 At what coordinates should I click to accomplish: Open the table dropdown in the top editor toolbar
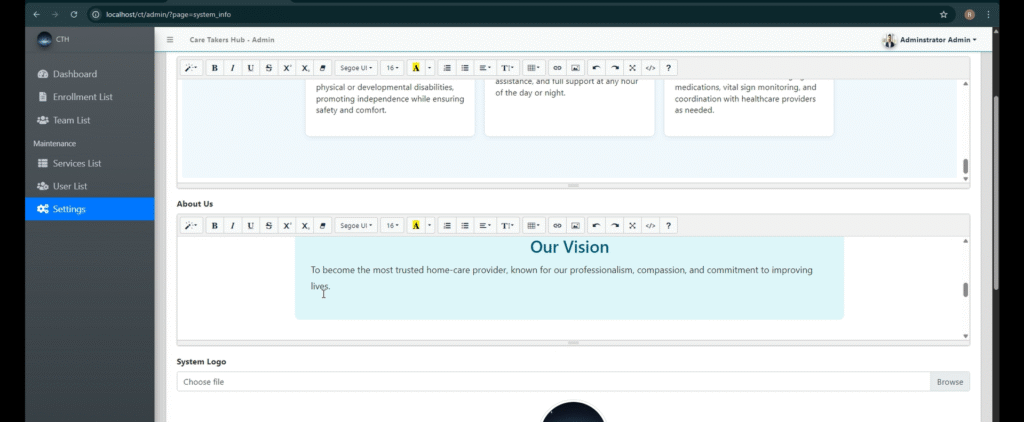pos(534,67)
